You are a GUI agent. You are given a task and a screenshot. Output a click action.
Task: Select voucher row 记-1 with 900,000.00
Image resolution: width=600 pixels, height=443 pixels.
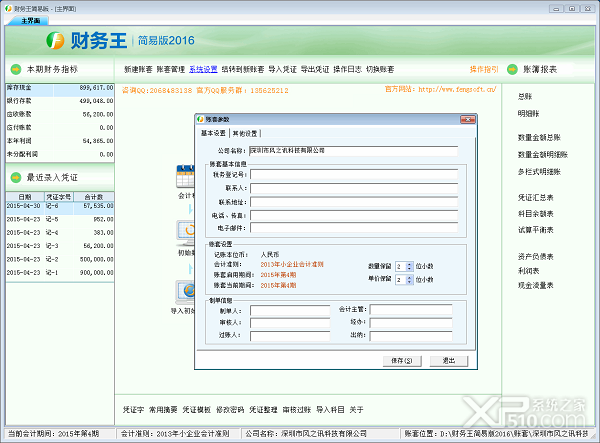point(60,273)
